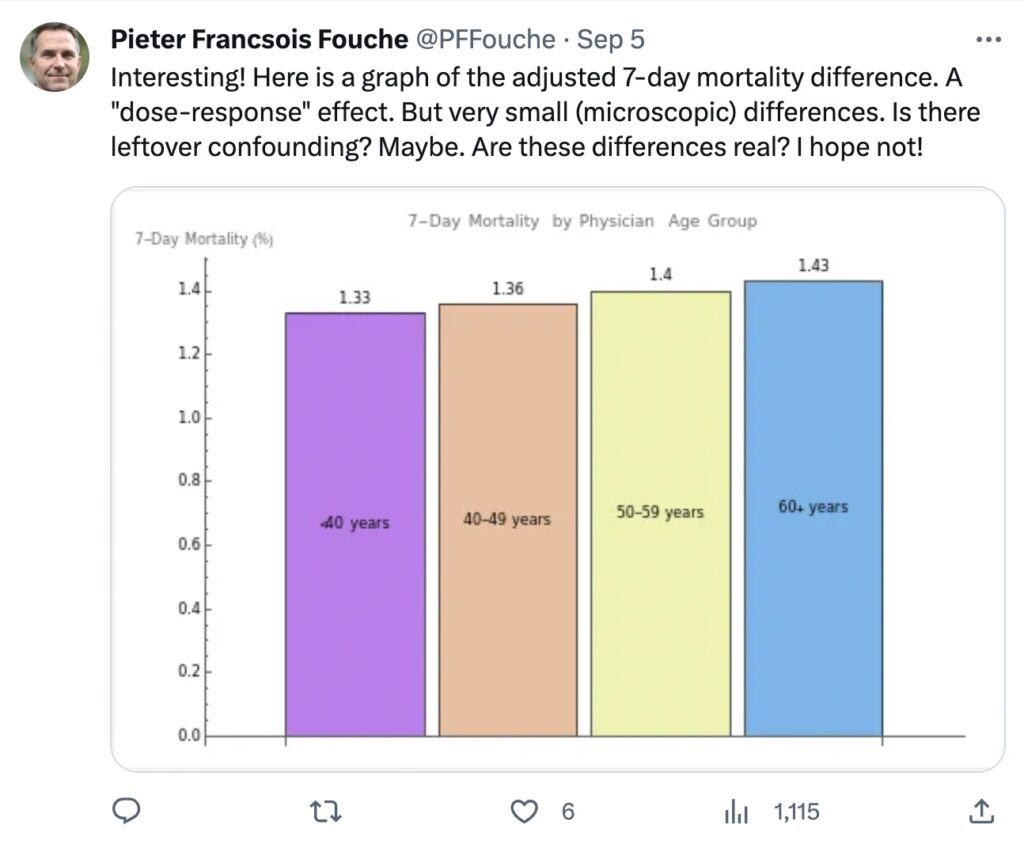Click the Pieter Francsois Fouche display name

pos(259,39)
